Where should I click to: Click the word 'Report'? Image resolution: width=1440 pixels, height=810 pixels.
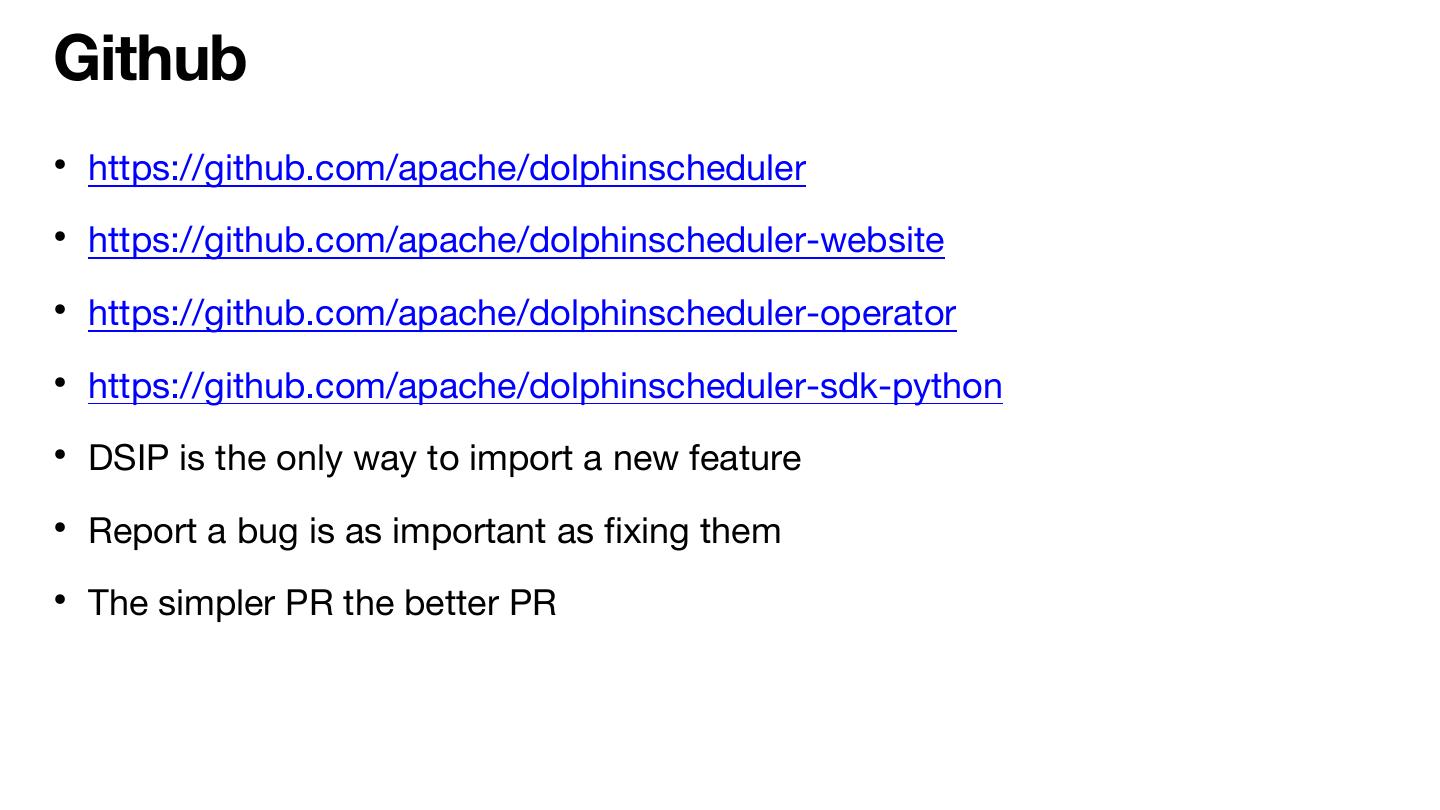[142, 531]
